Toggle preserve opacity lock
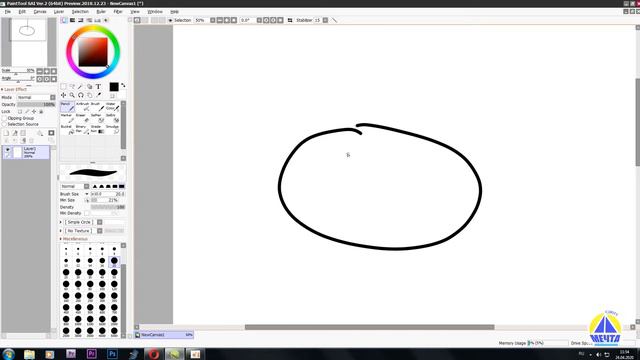The width and height of the screenshot is (640, 360). [20, 111]
